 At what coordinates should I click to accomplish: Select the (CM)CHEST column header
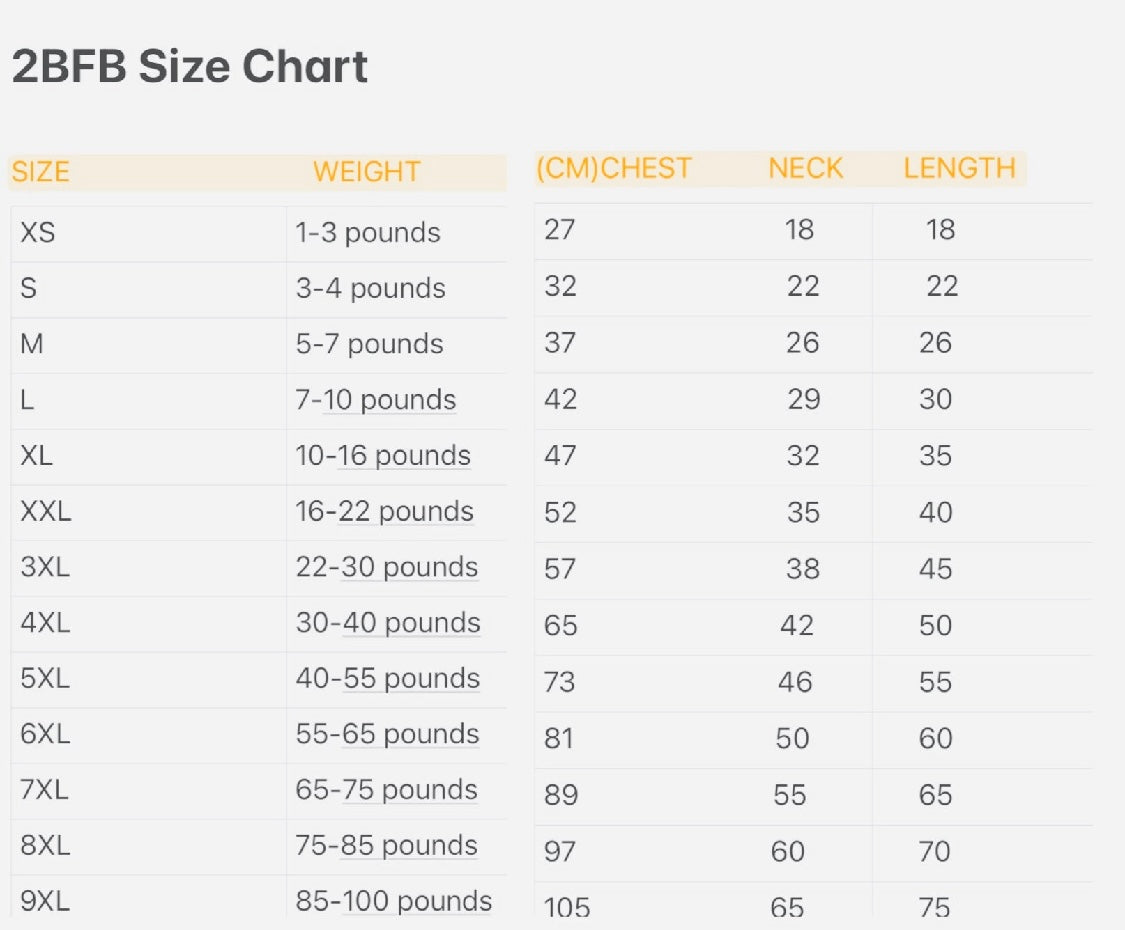[614, 168]
